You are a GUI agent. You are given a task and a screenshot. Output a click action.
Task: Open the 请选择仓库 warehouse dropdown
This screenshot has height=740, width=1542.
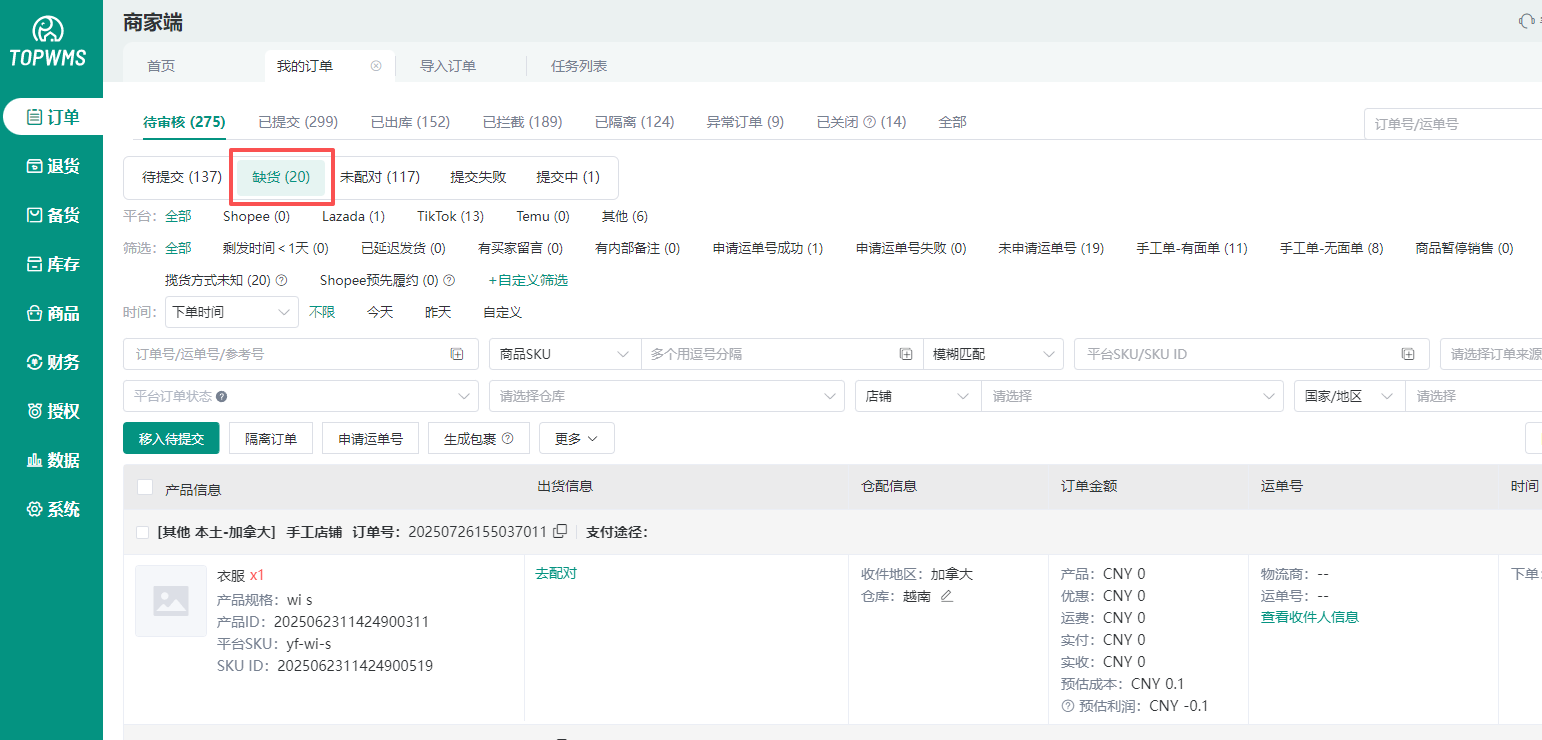pos(666,396)
